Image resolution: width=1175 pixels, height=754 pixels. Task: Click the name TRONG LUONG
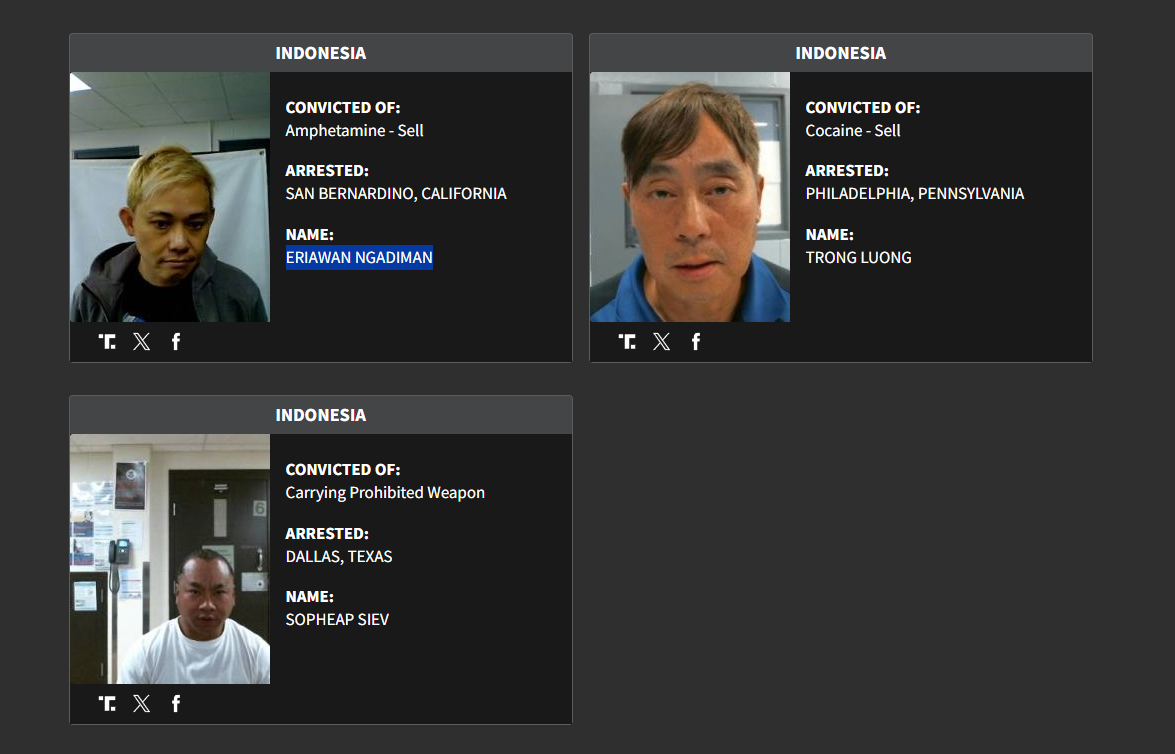coord(859,258)
